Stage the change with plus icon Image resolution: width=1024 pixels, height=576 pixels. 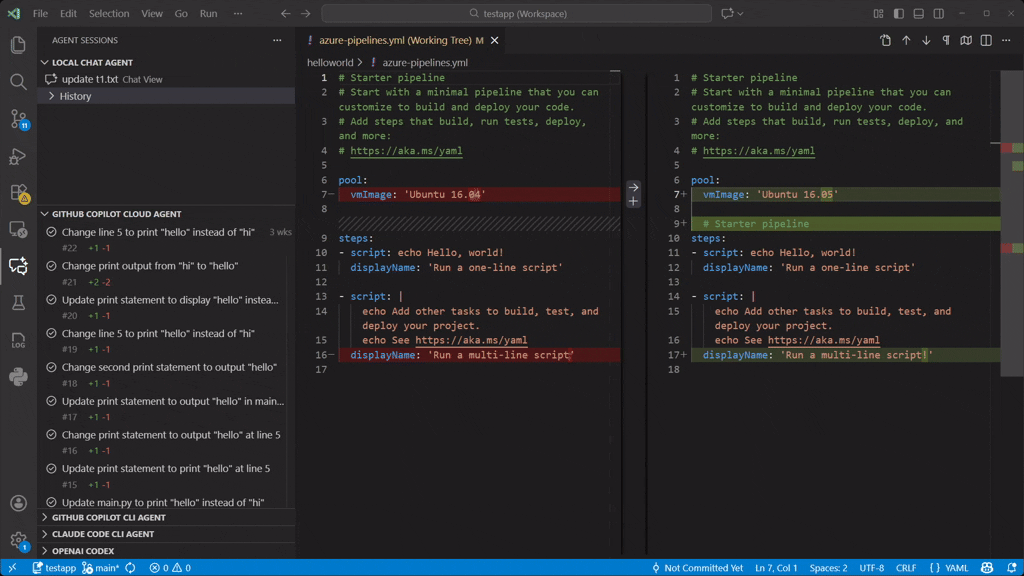click(633, 202)
